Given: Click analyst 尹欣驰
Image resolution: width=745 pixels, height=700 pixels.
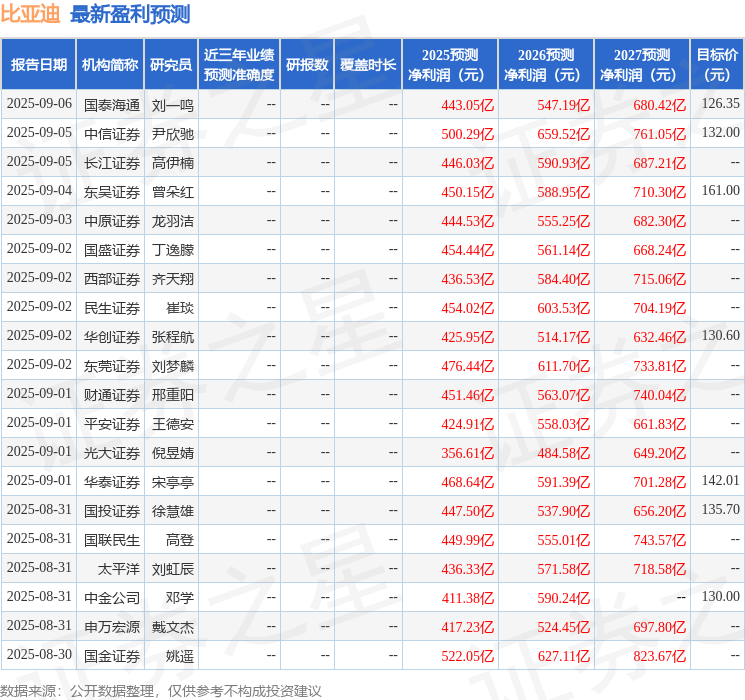Looking at the screenshot, I should click(x=172, y=134).
